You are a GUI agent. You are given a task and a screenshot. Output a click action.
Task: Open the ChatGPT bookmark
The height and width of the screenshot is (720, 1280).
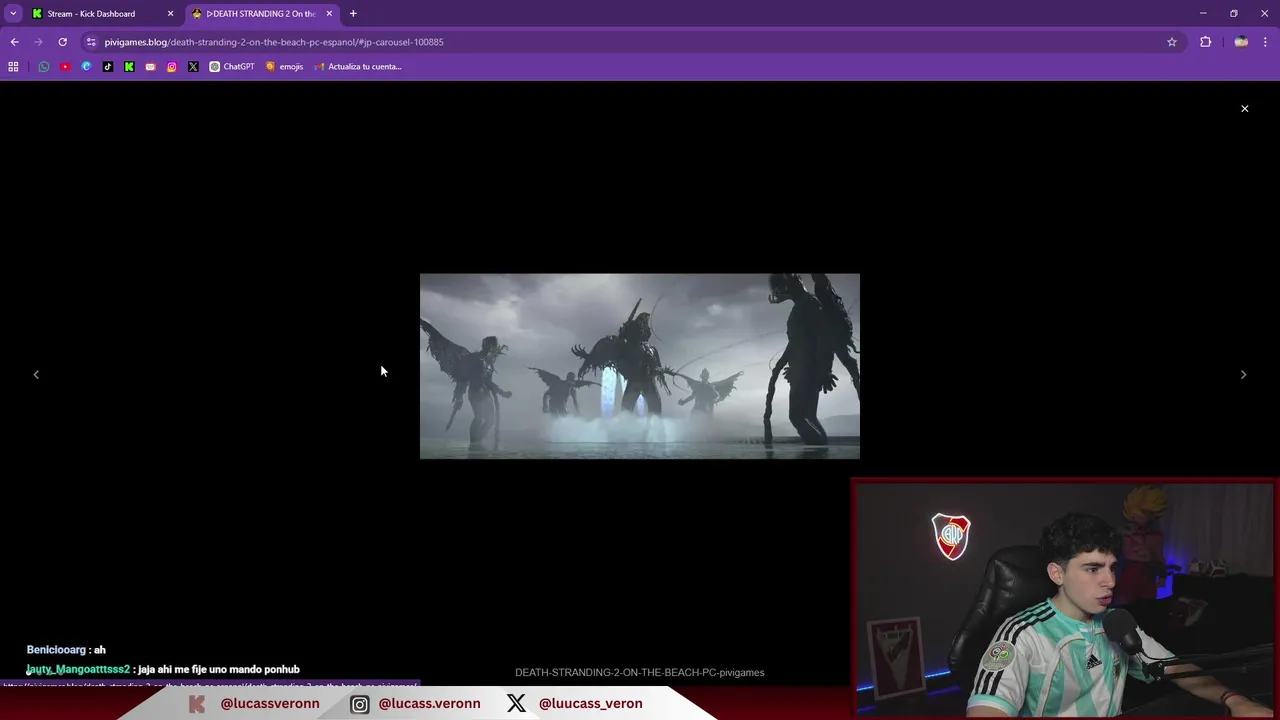tap(232, 66)
